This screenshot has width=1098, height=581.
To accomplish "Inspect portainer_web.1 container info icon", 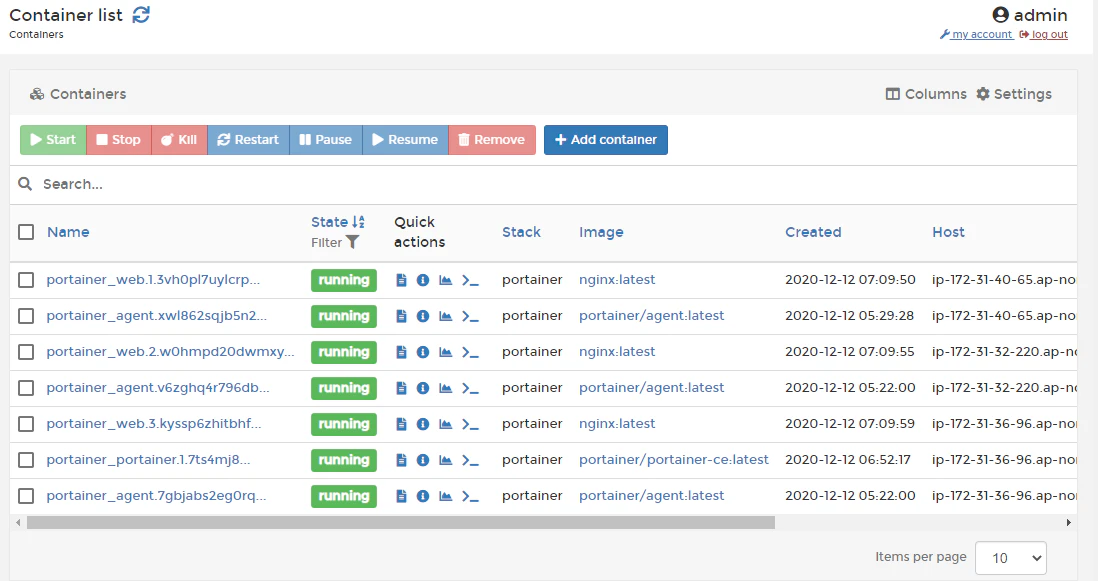I will pos(423,280).
